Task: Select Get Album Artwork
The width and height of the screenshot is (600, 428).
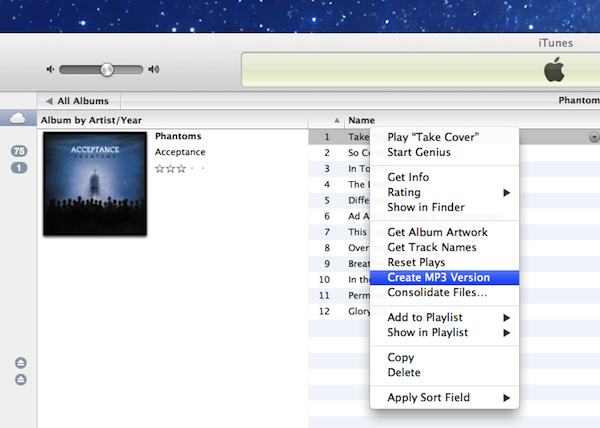Action: point(444,232)
